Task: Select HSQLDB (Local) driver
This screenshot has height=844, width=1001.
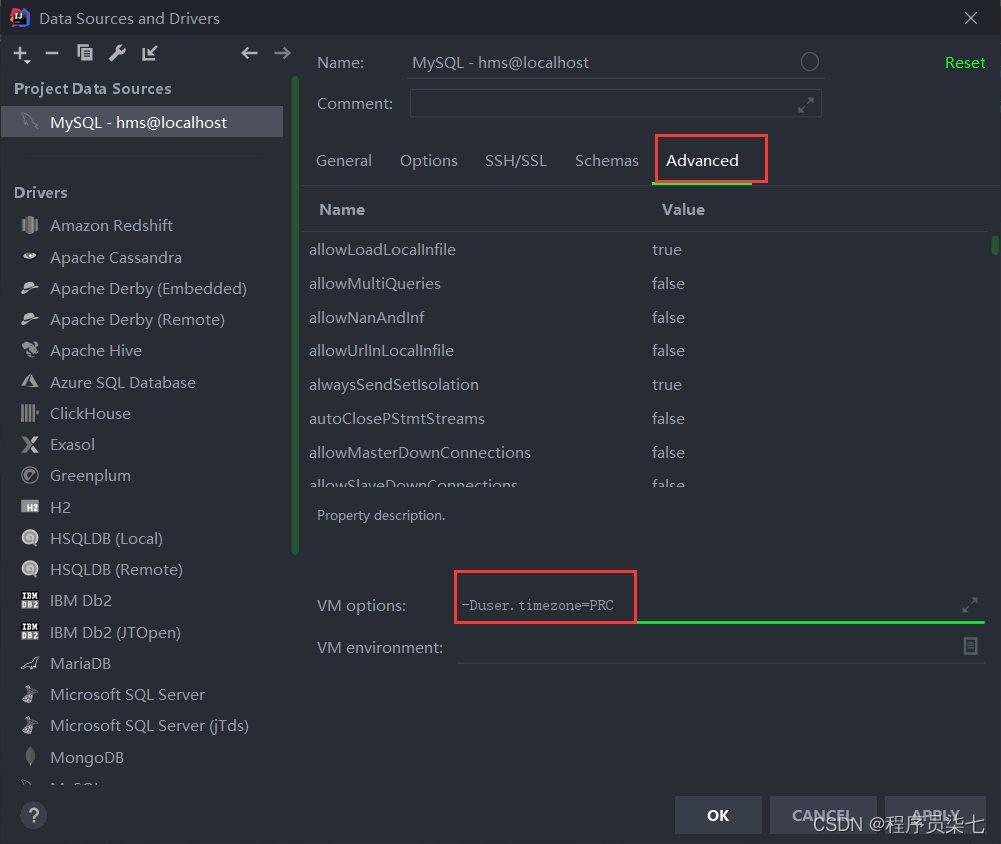Action: coord(106,539)
